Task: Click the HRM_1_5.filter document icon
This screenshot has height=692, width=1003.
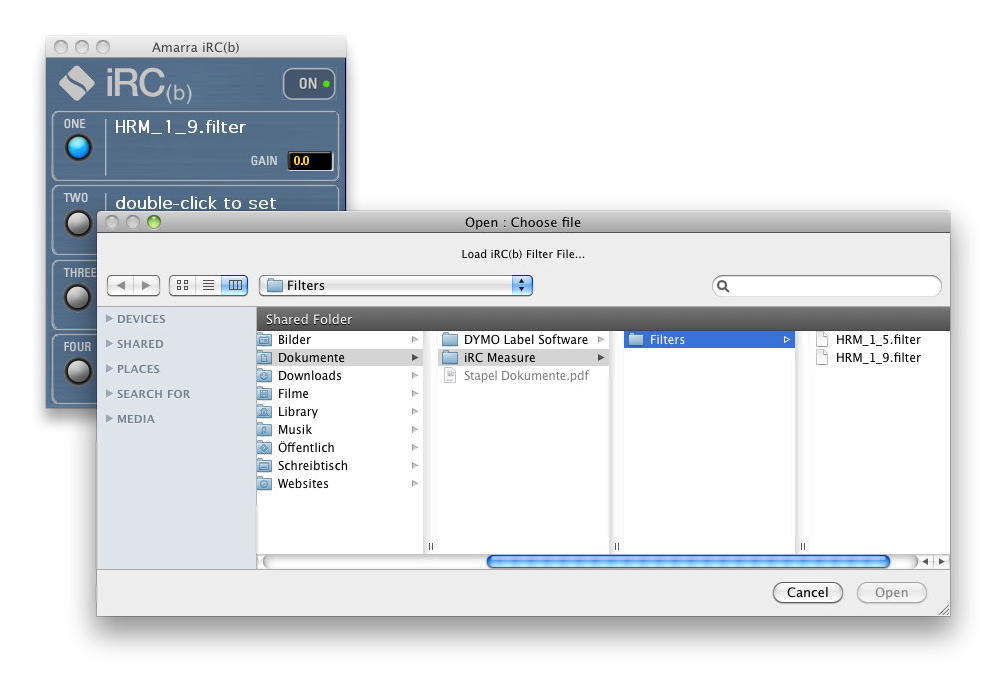Action: click(x=822, y=340)
